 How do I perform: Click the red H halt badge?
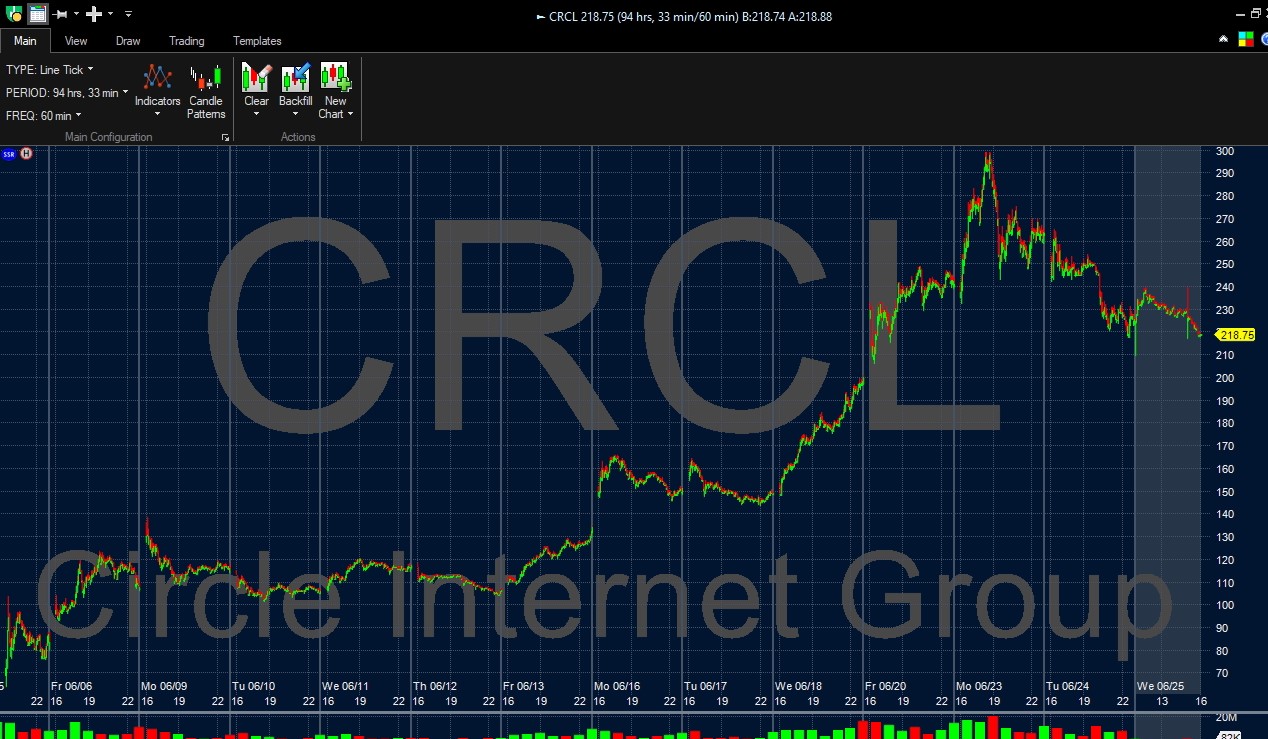[27, 154]
